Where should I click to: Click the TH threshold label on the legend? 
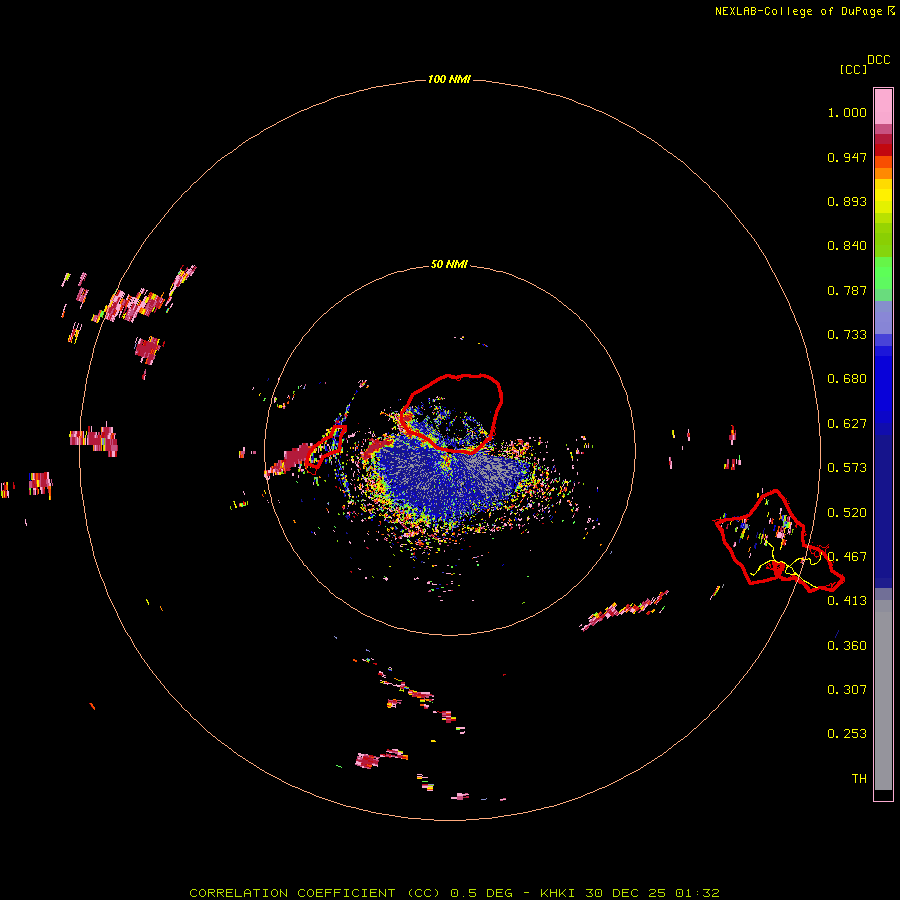click(859, 779)
